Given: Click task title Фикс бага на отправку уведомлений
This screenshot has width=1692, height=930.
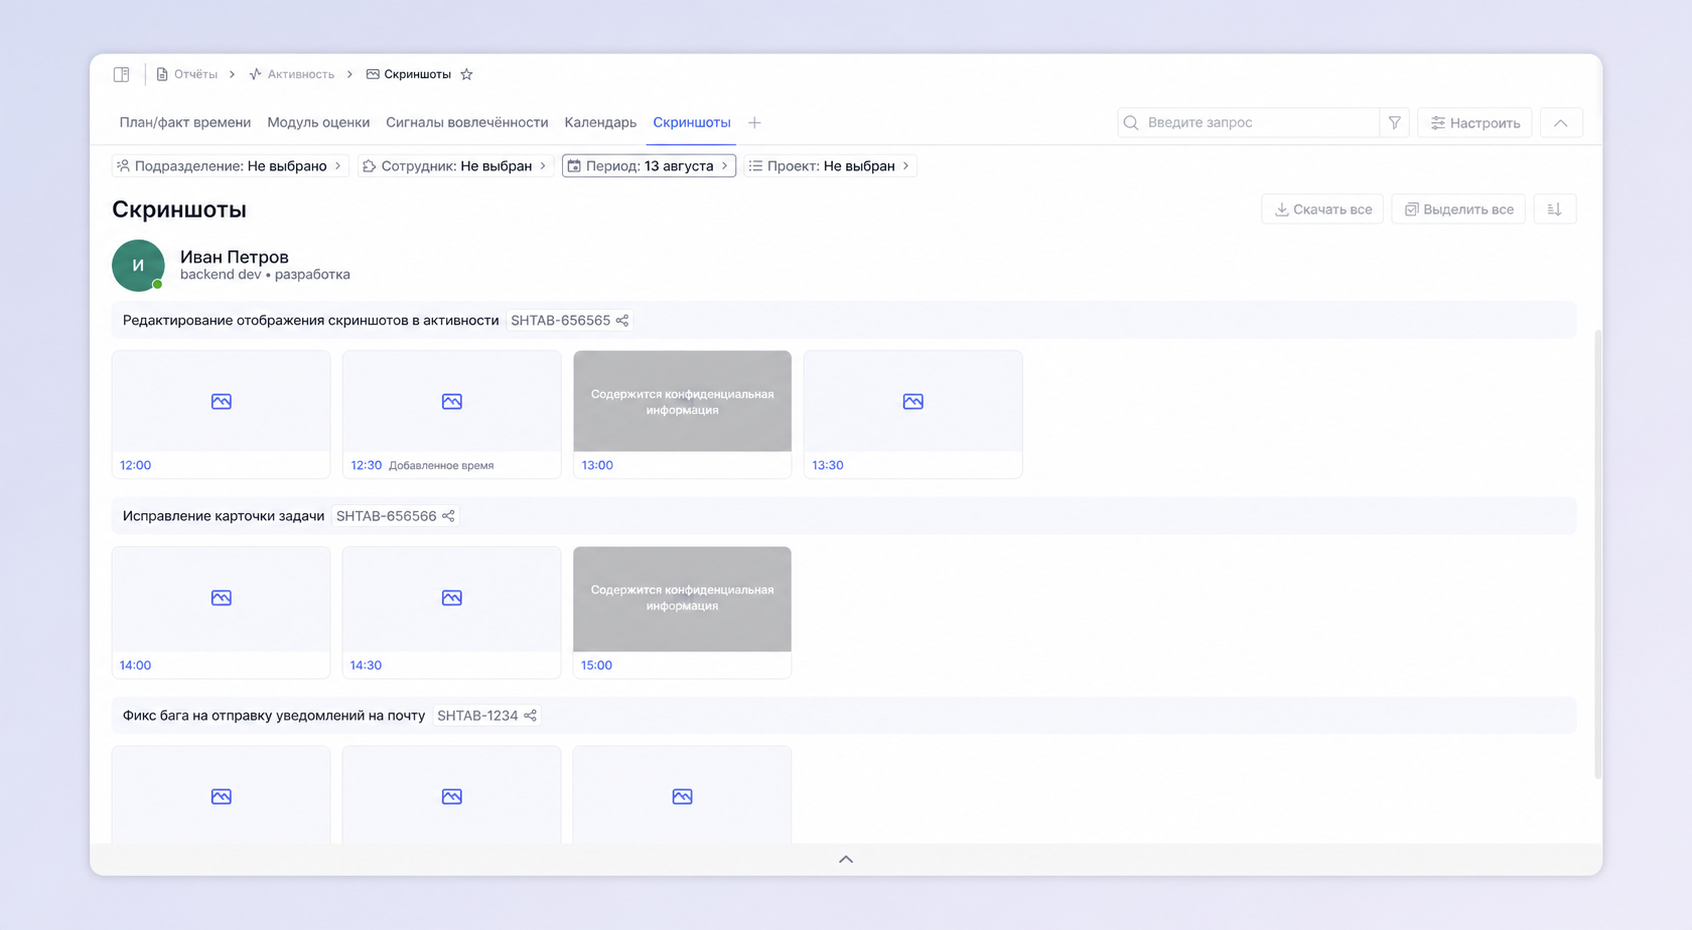Looking at the screenshot, I should coord(274,716).
